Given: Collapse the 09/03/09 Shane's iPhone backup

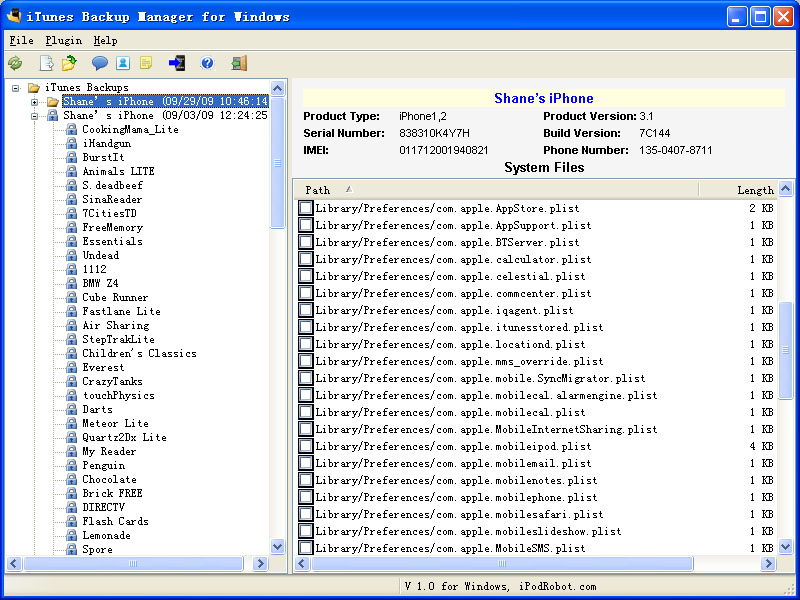Looking at the screenshot, I should [34, 116].
